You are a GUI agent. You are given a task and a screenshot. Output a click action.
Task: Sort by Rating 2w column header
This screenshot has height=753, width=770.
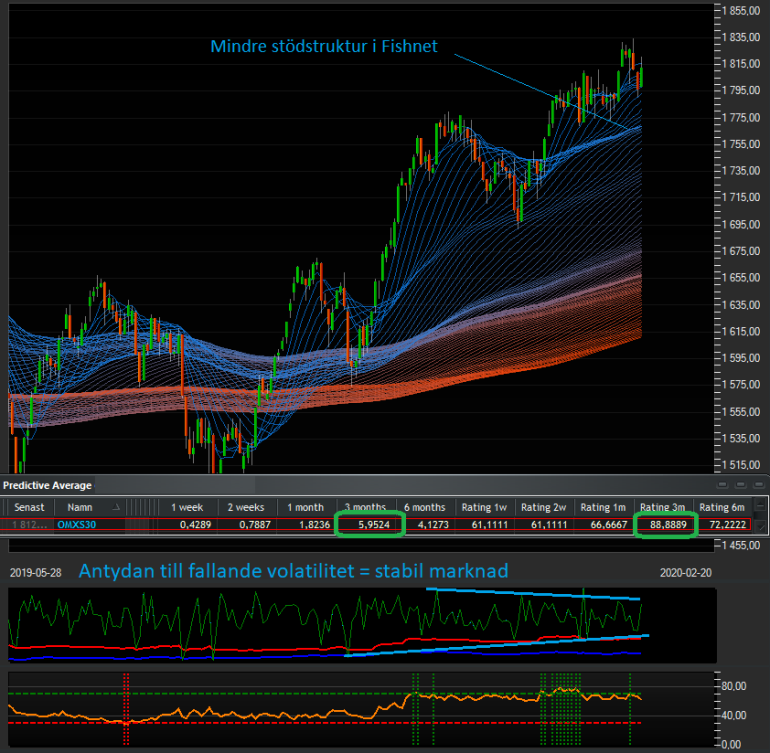pos(544,507)
